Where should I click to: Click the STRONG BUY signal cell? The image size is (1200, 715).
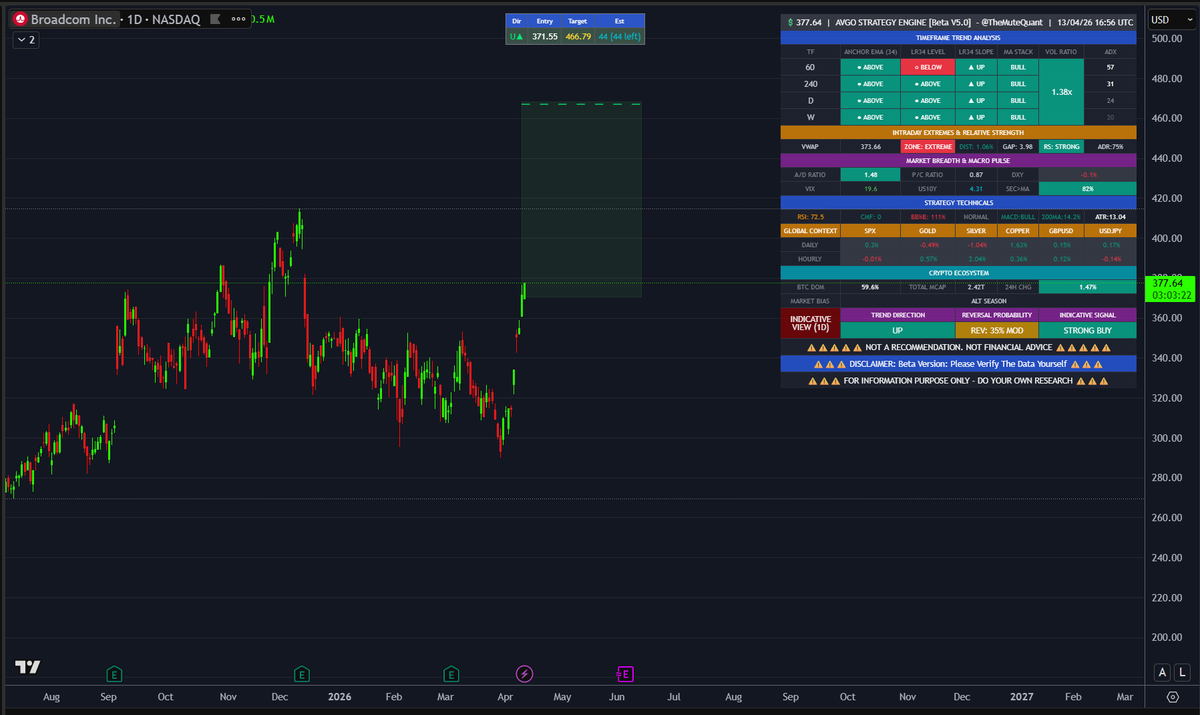click(1087, 330)
